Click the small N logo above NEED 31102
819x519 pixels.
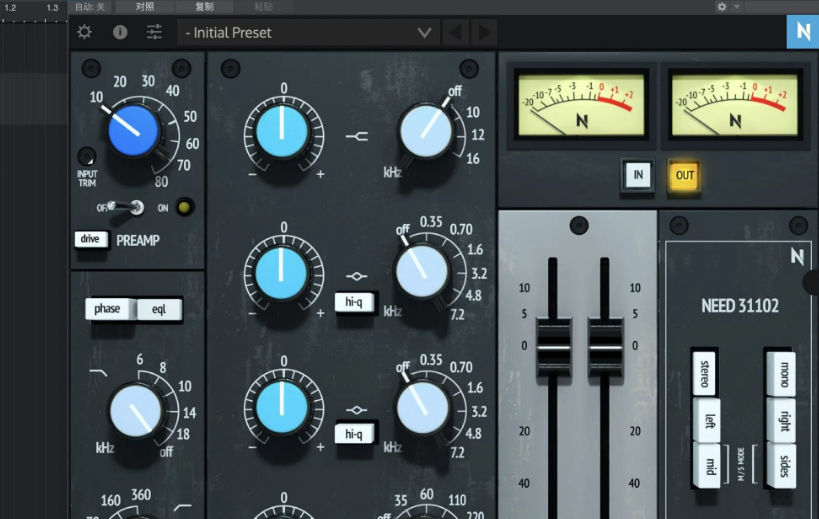click(798, 256)
